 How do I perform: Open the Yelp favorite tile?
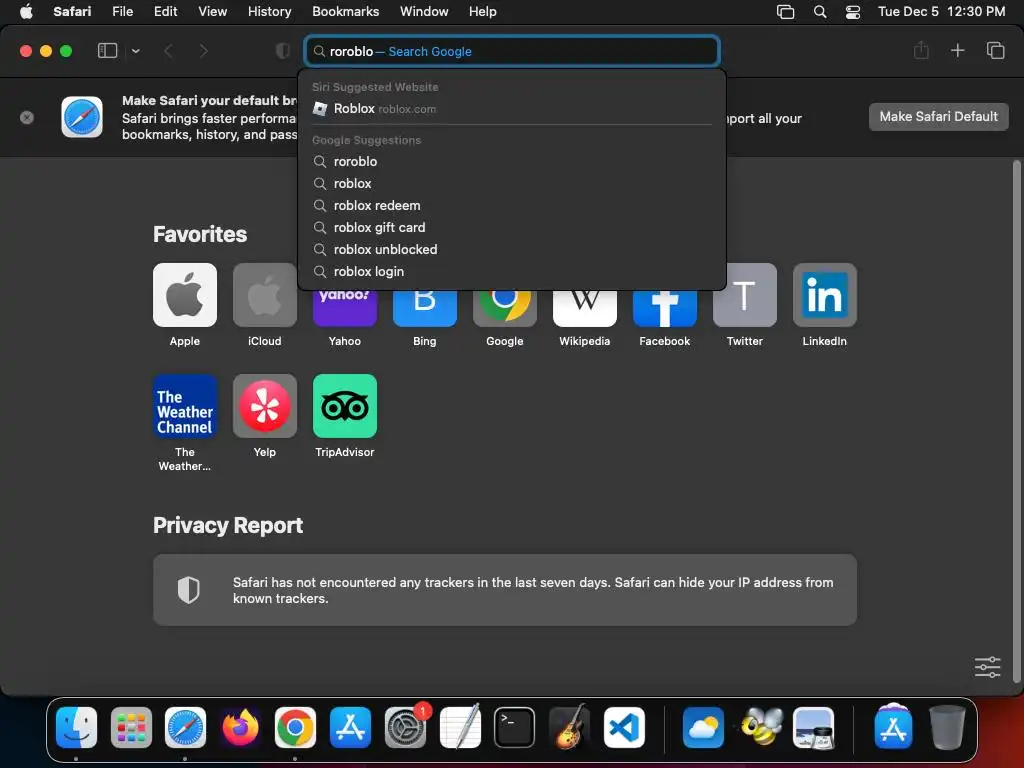click(x=264, y=406)
